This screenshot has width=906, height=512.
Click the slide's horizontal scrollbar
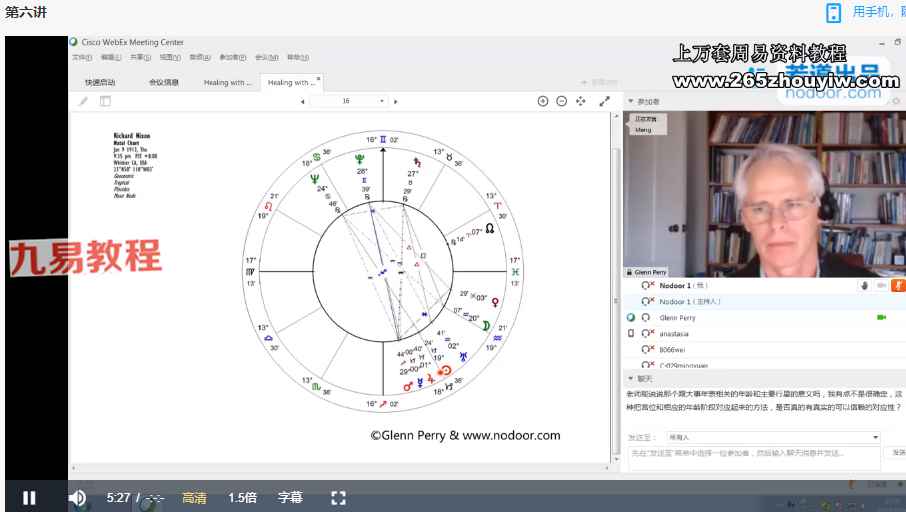pyautogui.click(x=340, y=468)
